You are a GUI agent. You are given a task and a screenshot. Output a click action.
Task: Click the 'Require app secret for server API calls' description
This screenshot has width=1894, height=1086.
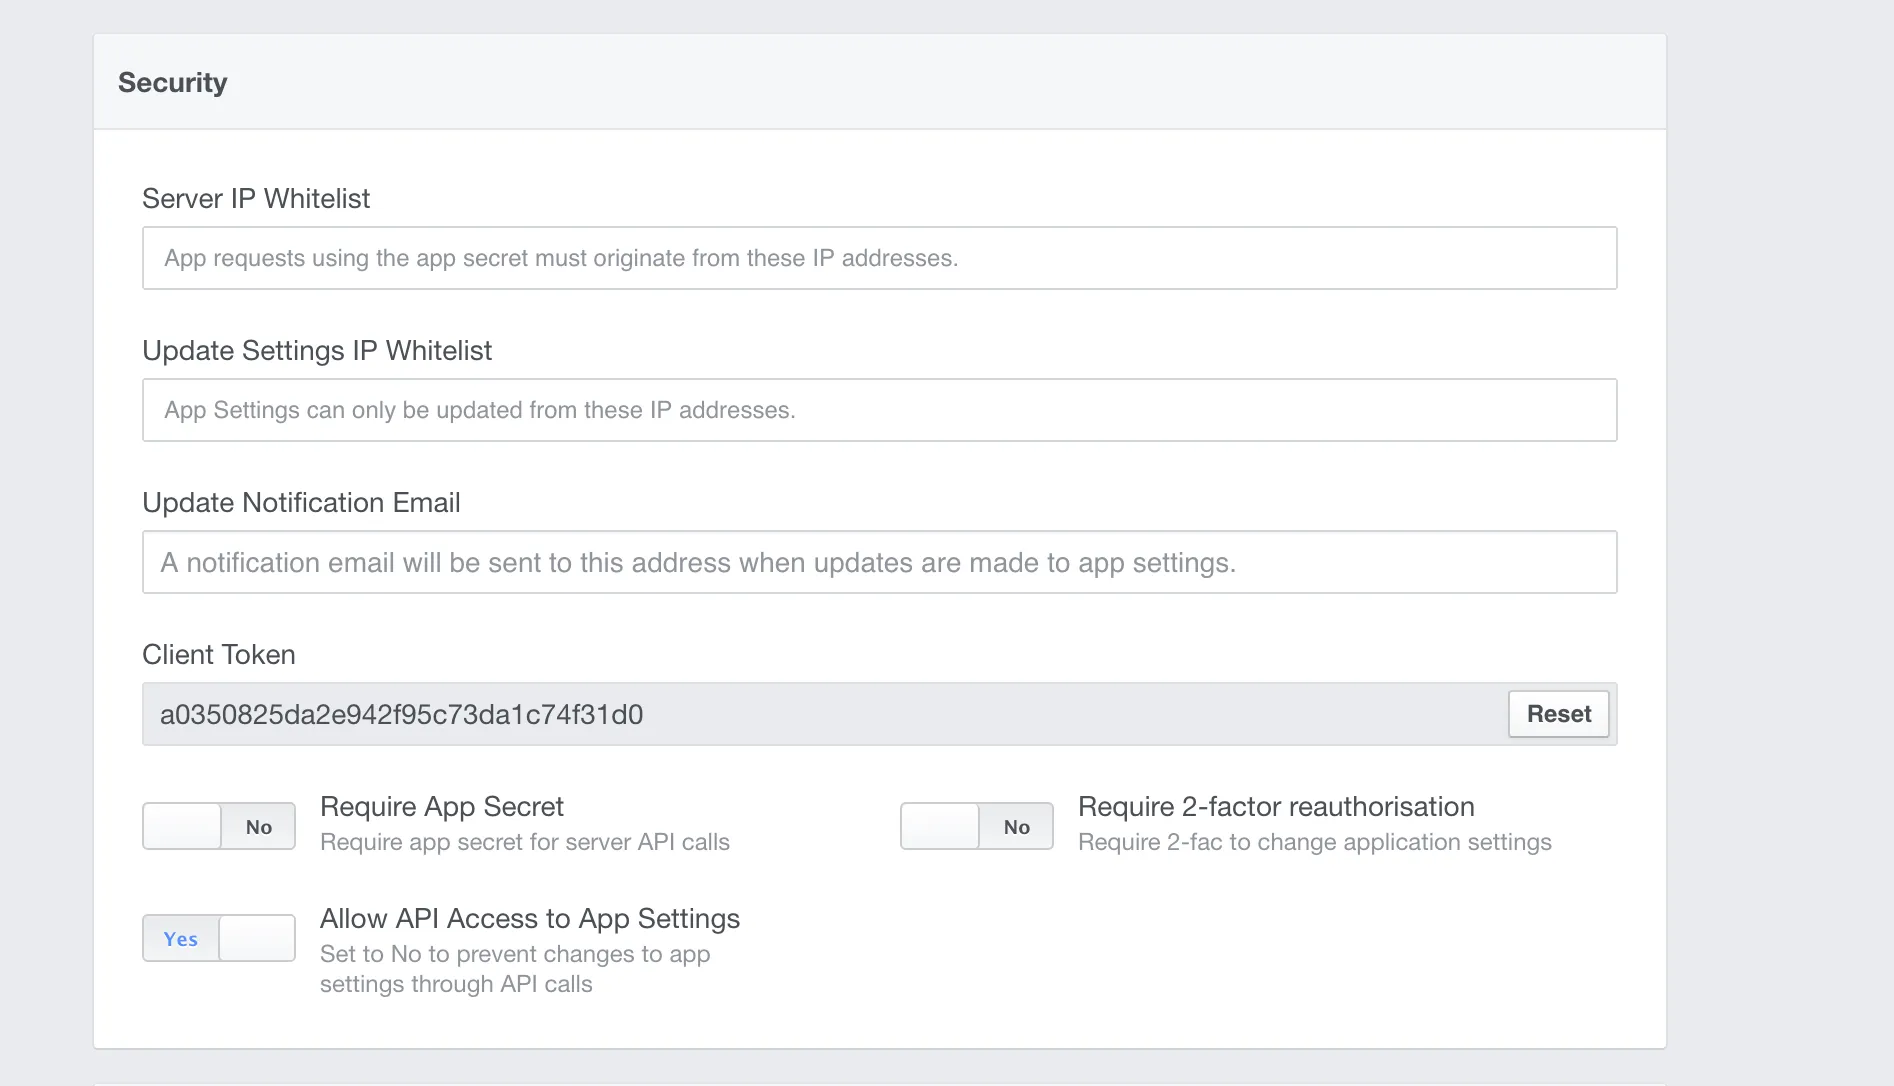coord(525,842)
